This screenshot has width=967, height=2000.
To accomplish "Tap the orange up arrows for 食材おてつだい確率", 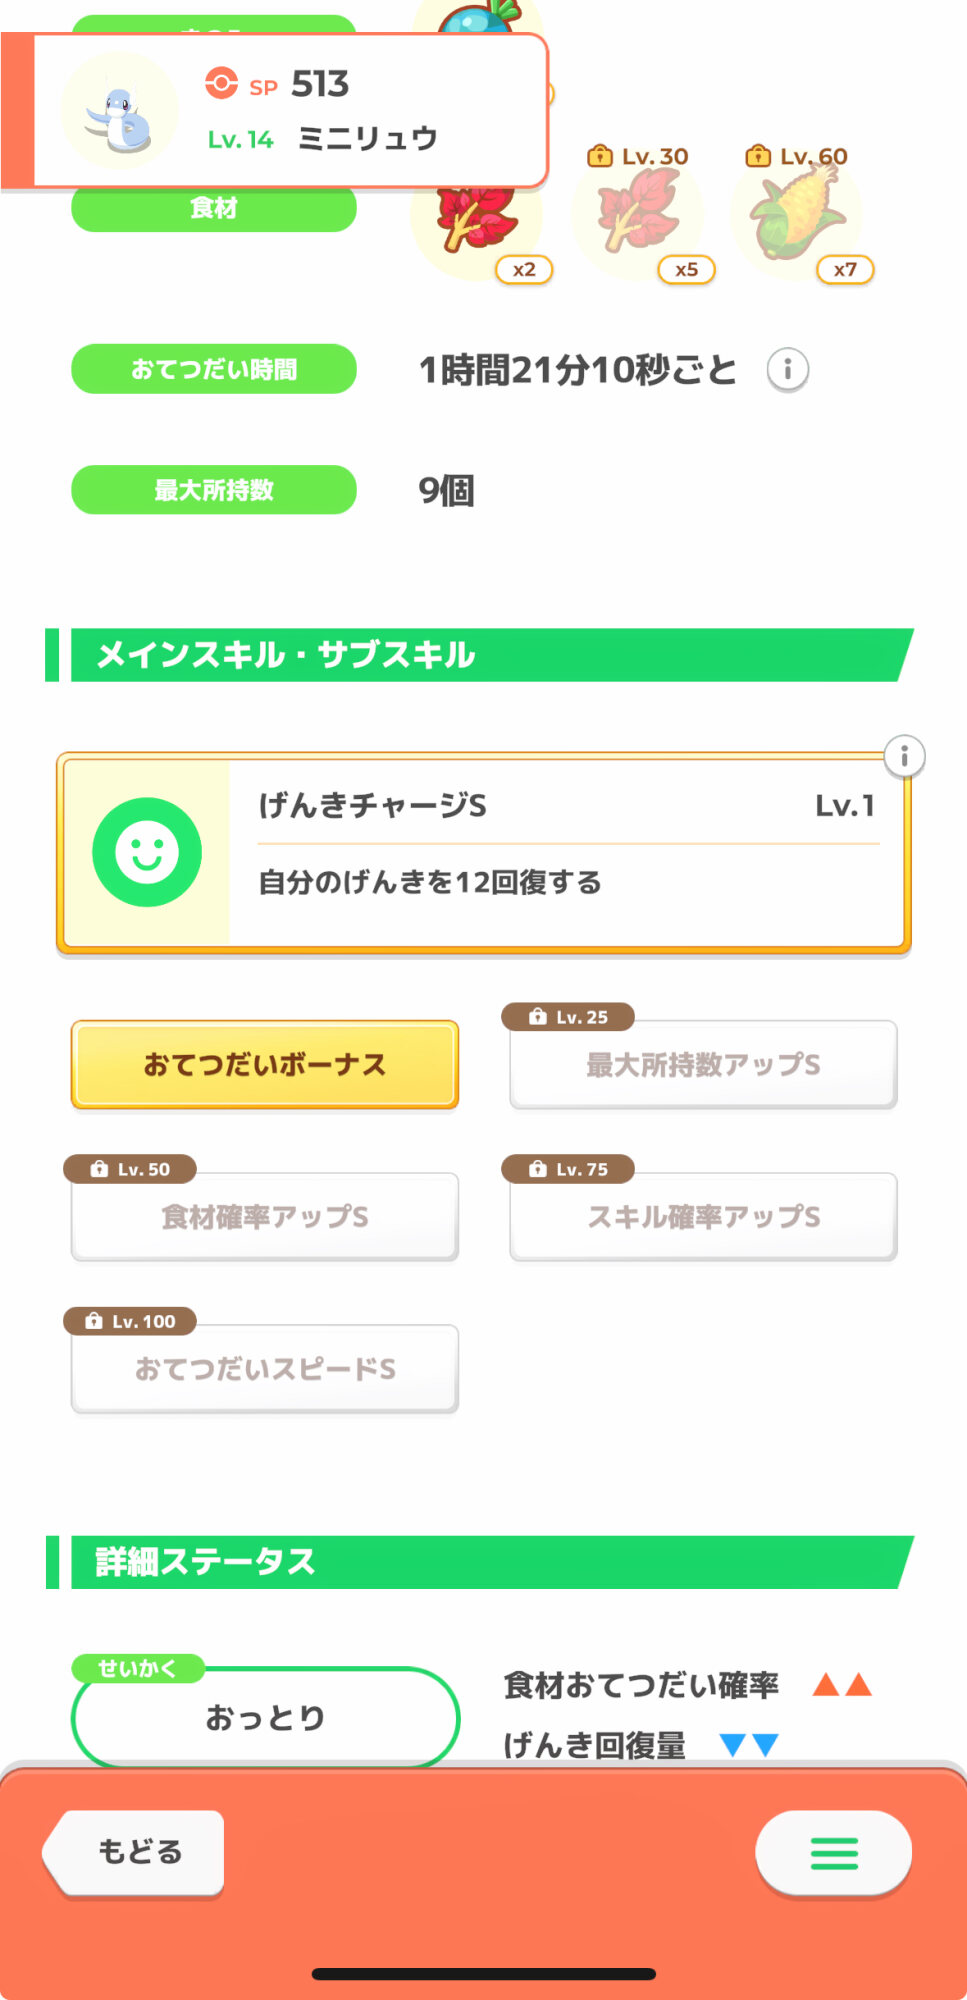I will [x=842, y=1685].
